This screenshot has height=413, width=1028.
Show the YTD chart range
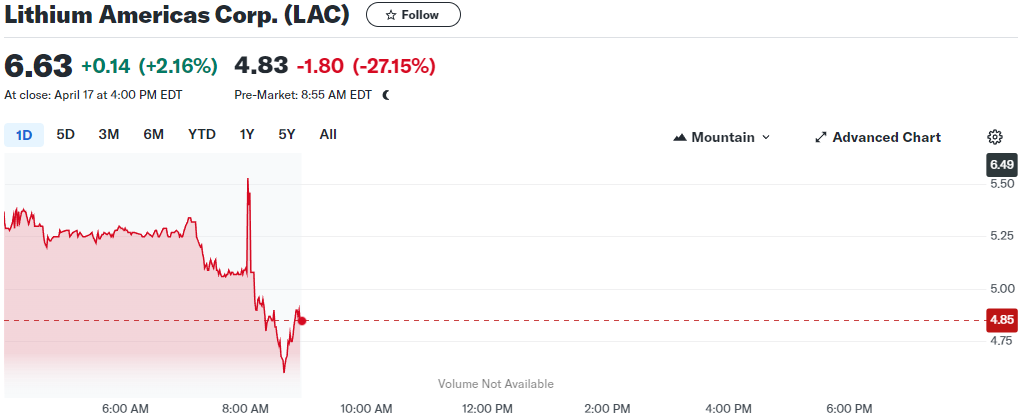tap(202, 134)
